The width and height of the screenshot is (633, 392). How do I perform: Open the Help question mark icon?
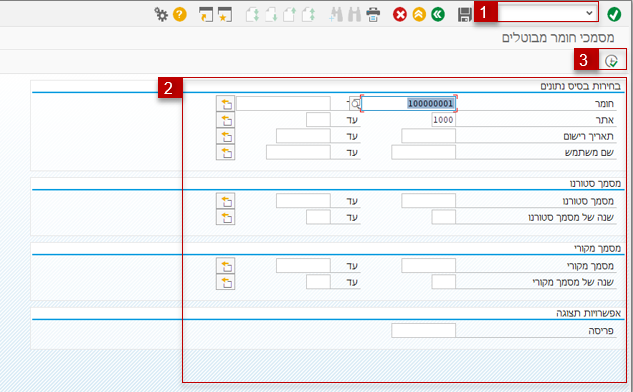pos(180,15)
